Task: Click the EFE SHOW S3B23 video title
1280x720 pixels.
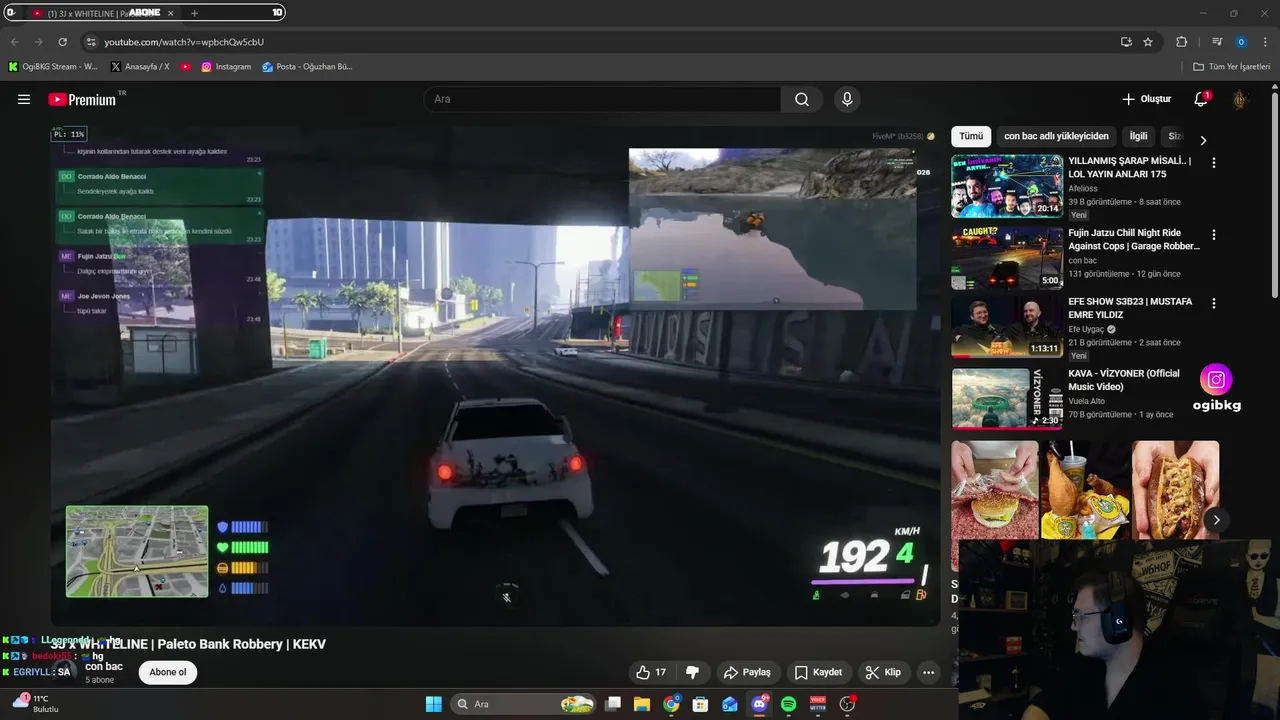Action: (x=1130, y=308)
